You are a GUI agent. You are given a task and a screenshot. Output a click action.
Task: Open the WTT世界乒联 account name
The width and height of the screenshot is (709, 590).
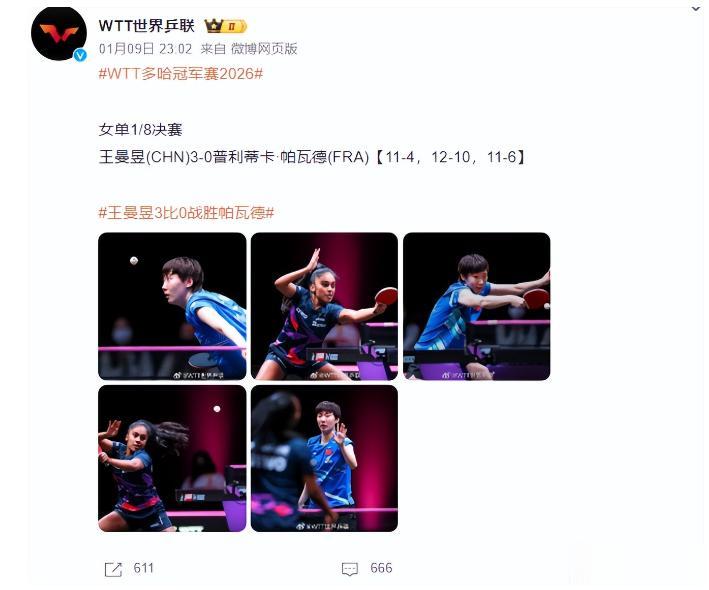click(x=147, y=26)
